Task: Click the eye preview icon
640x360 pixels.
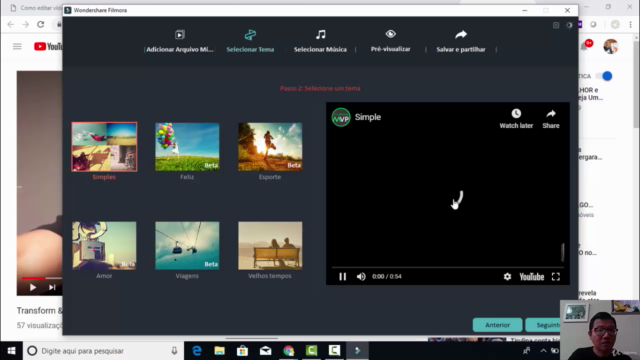Action: click(391, 34)
